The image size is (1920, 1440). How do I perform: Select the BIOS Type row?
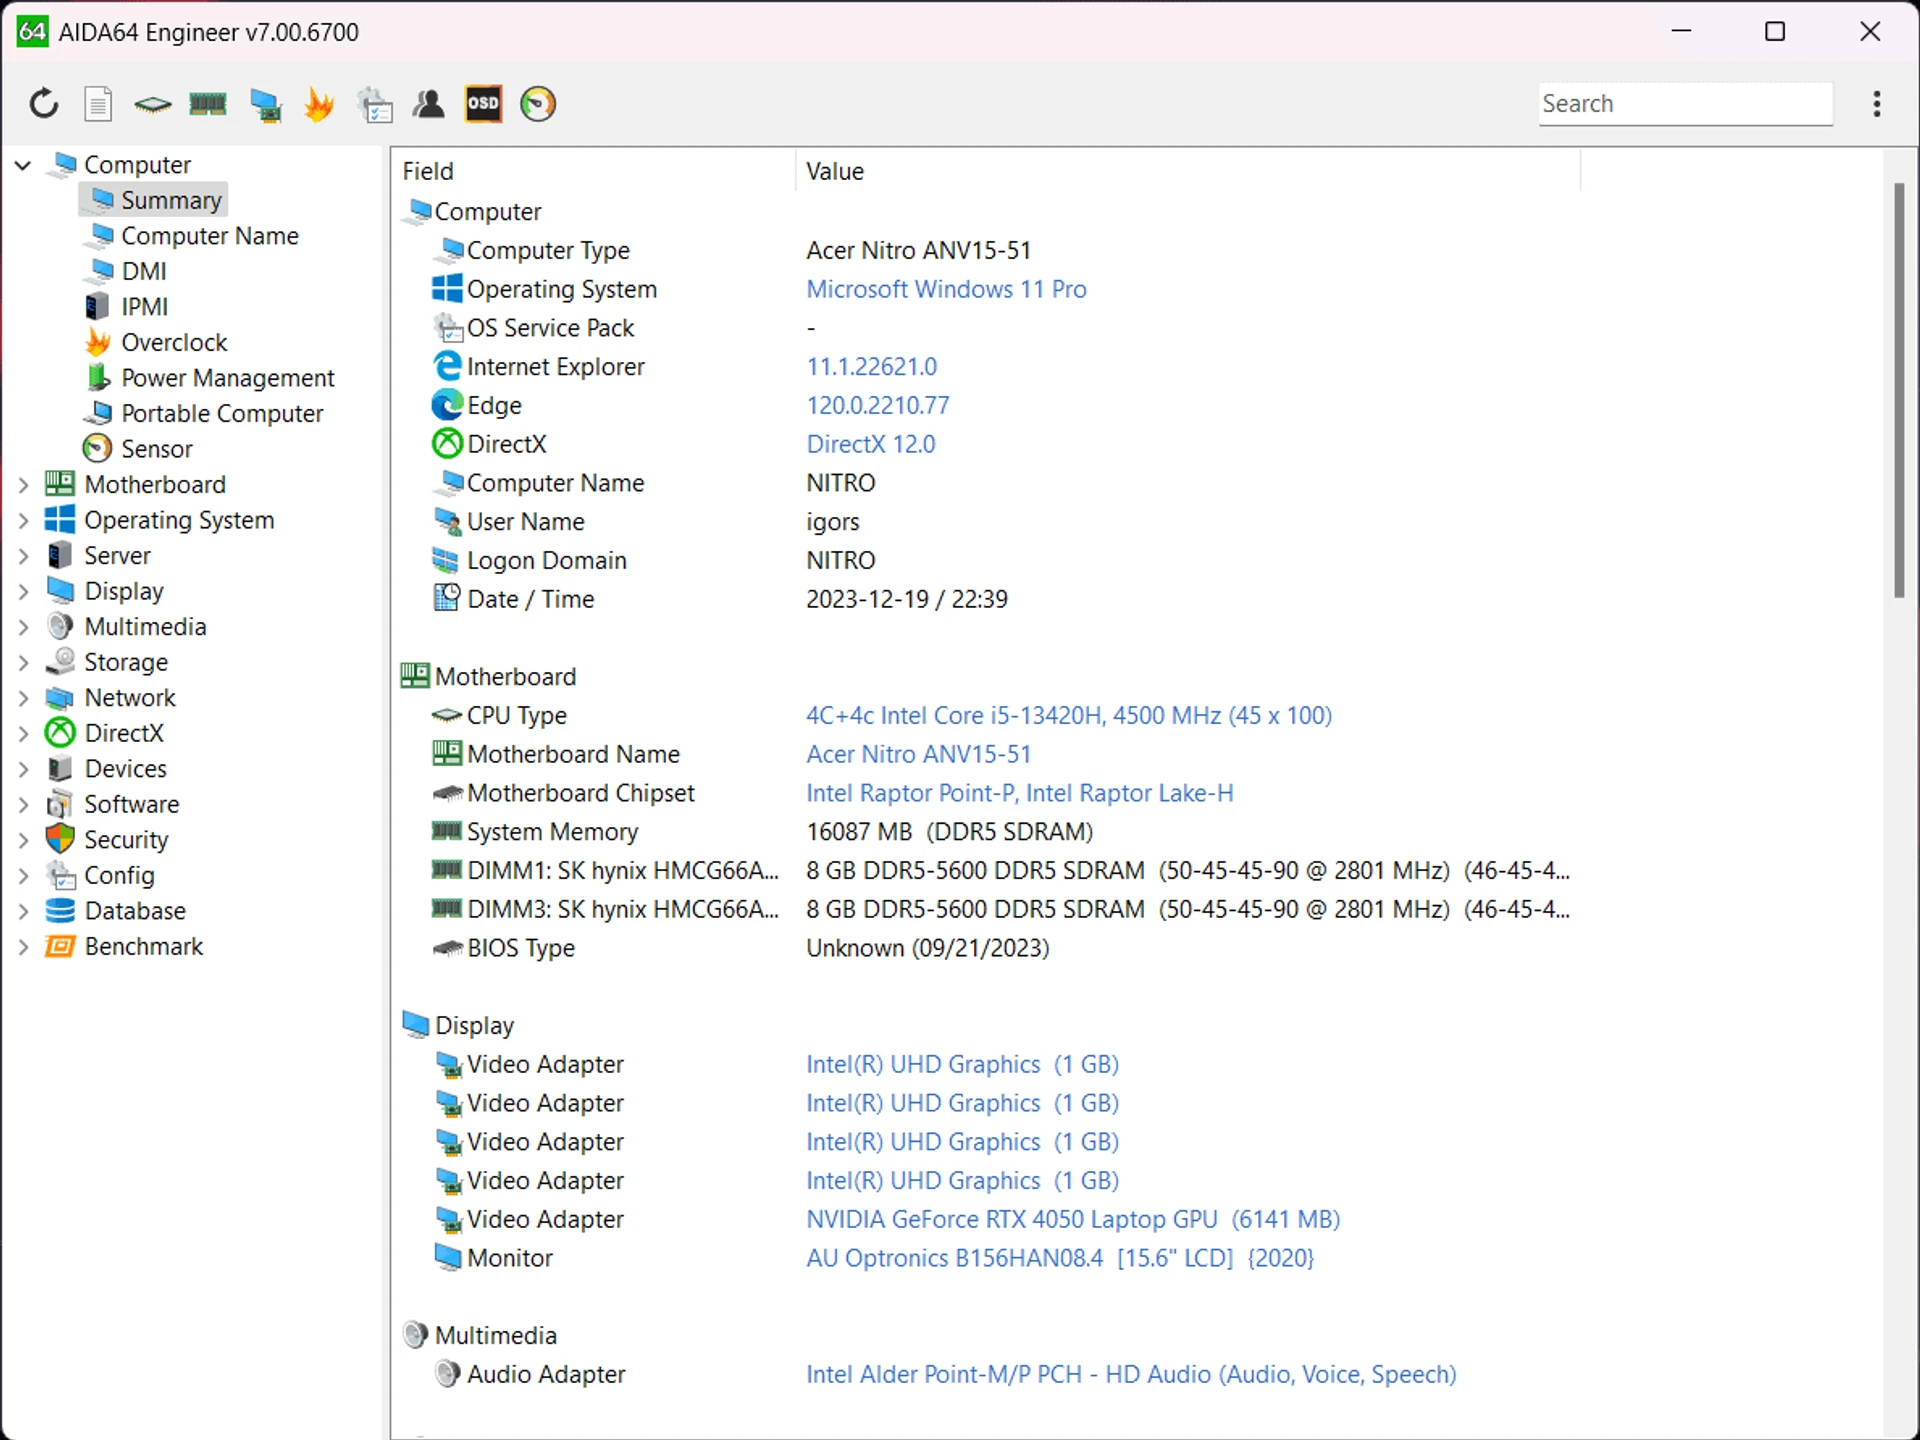(985, 948)
